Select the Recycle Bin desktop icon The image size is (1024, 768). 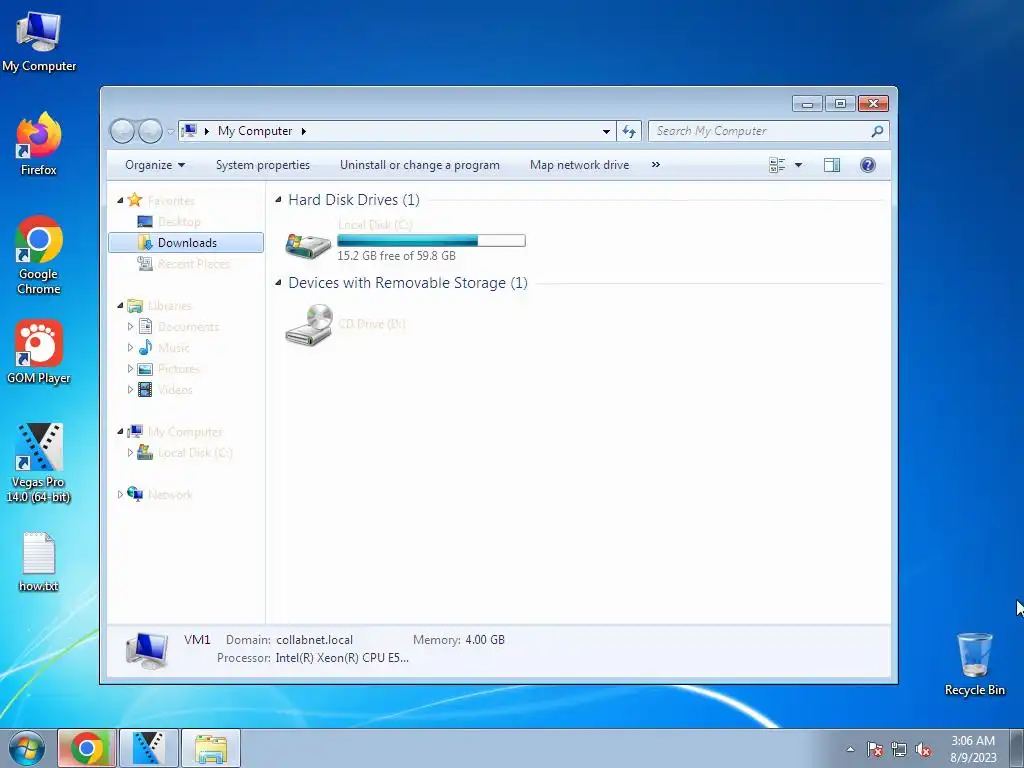pos(974,664)
